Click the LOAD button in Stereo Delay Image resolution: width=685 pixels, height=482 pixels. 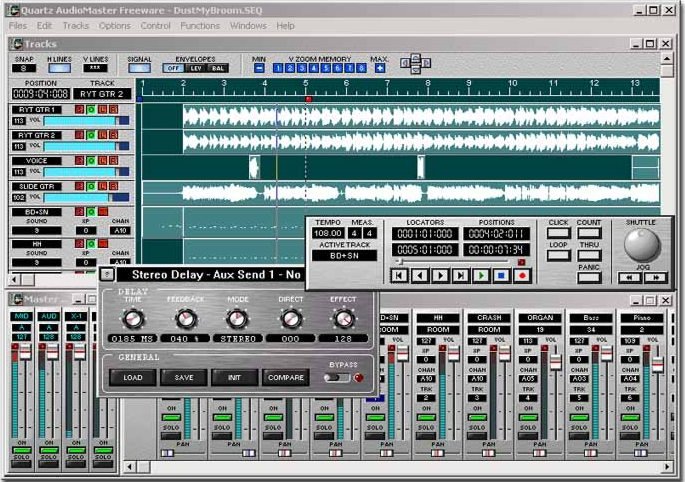(132, 378)
